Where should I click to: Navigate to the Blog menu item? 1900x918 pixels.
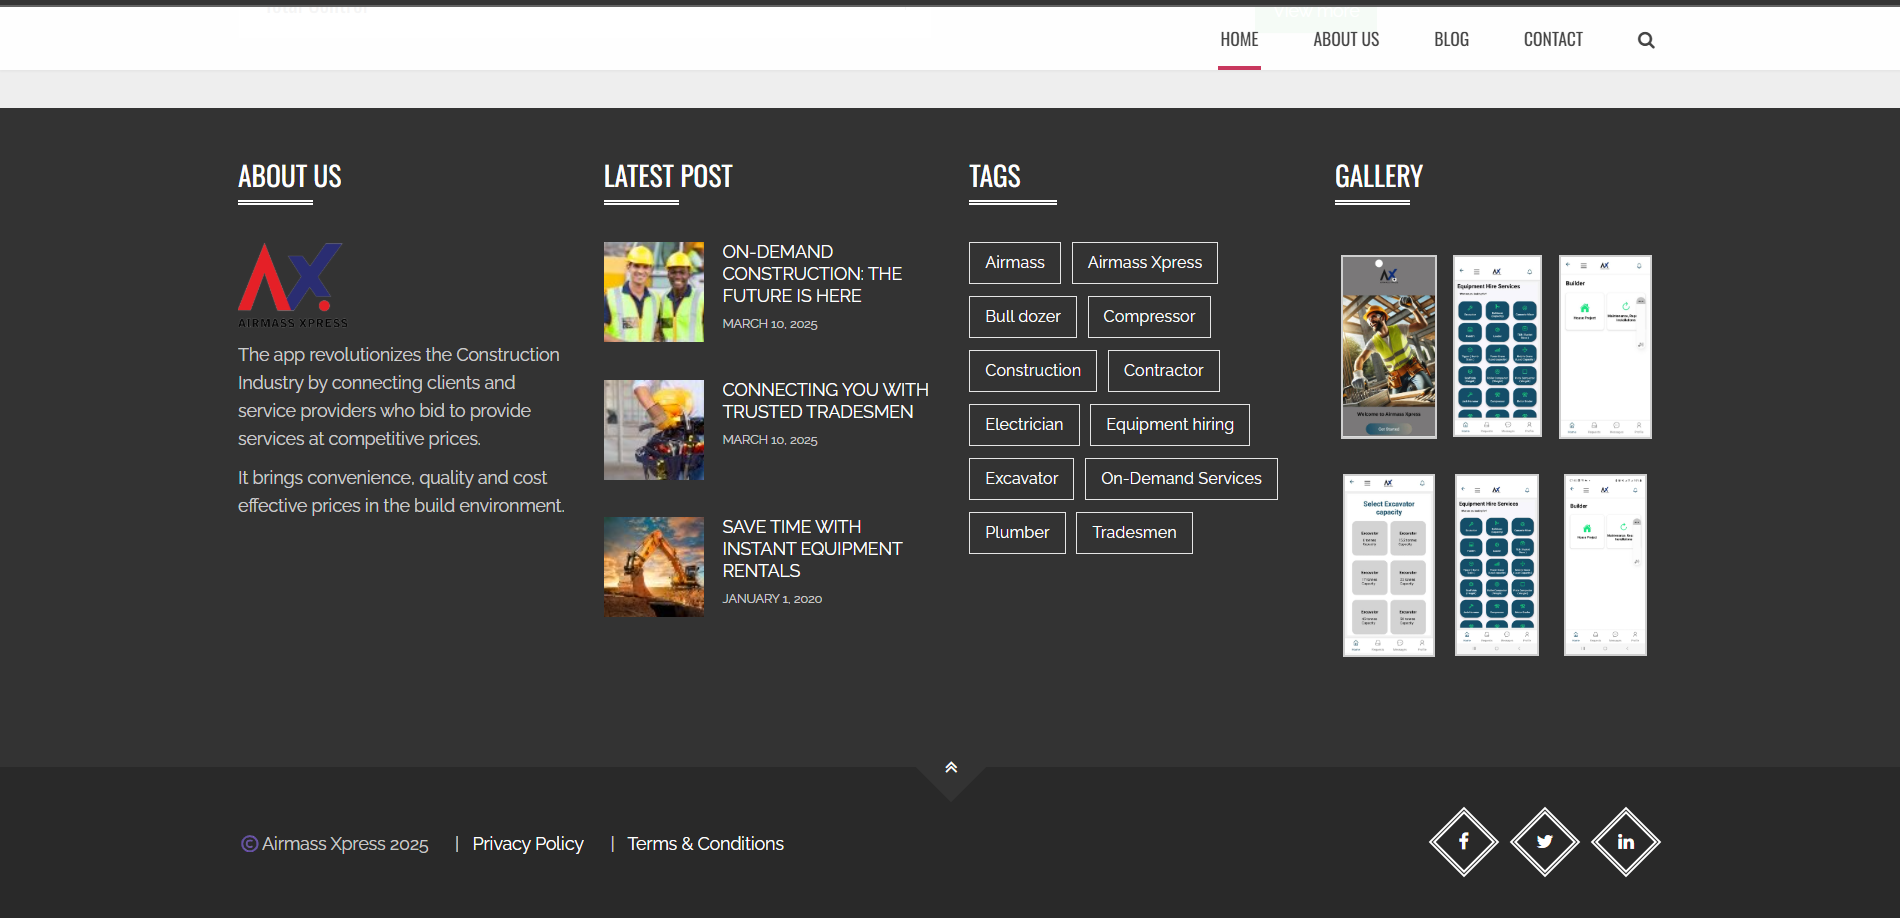coord(1451,40)
